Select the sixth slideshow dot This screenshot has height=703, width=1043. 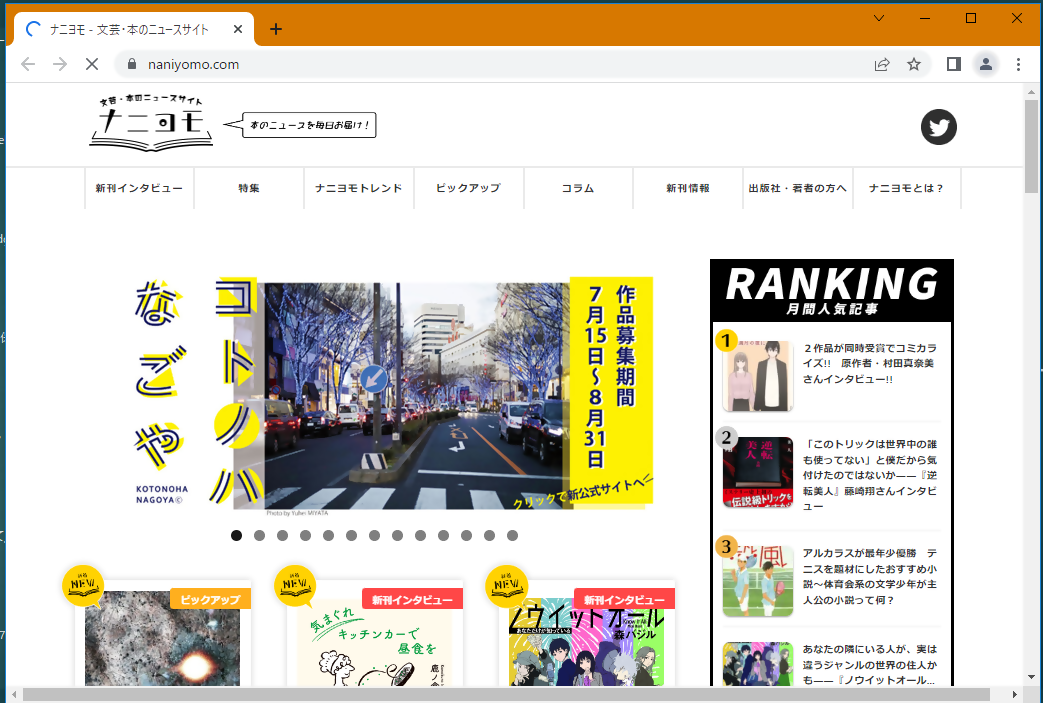[x=351, y=535]
